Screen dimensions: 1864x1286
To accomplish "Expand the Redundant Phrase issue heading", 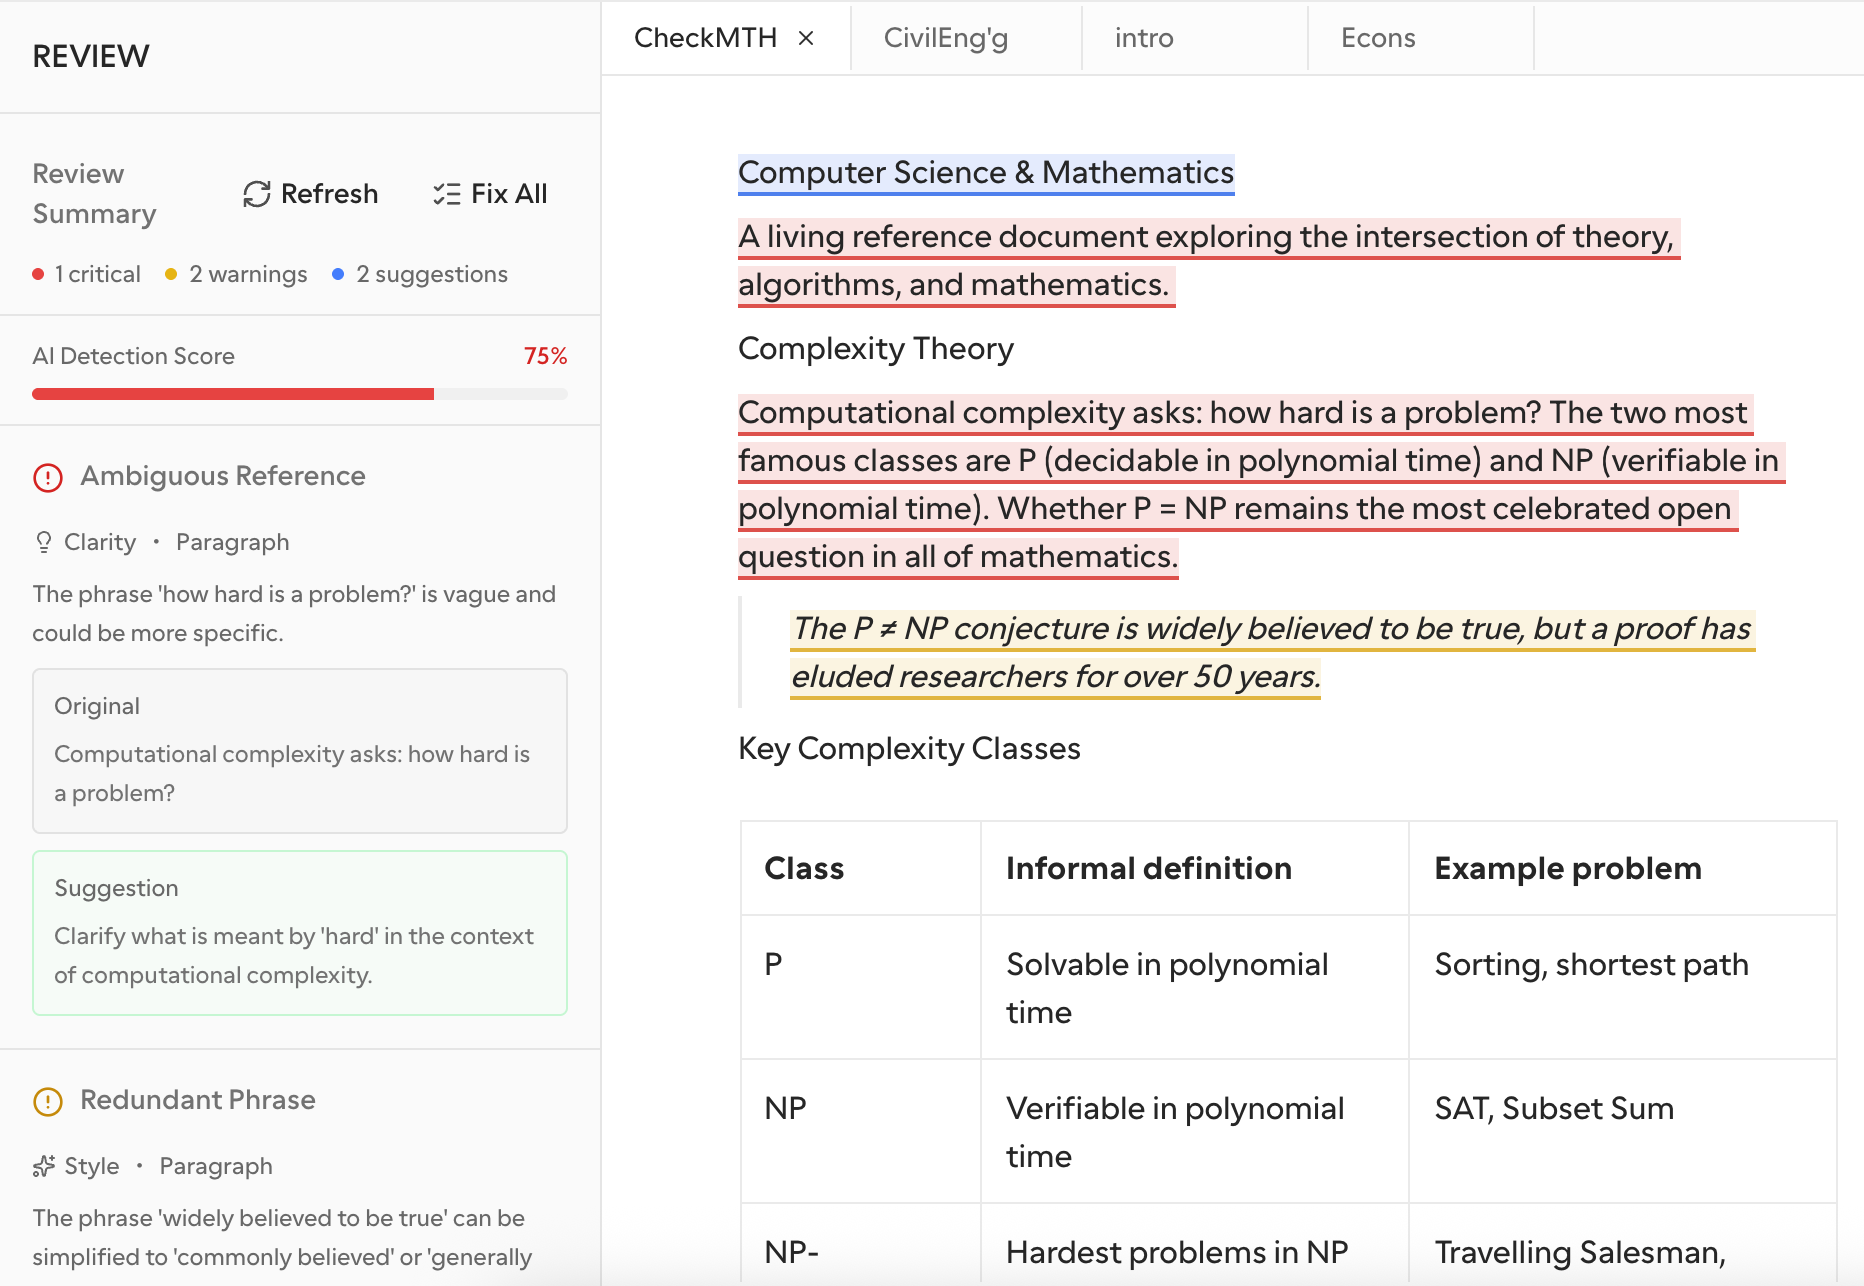I will [x=197, y=1100].
